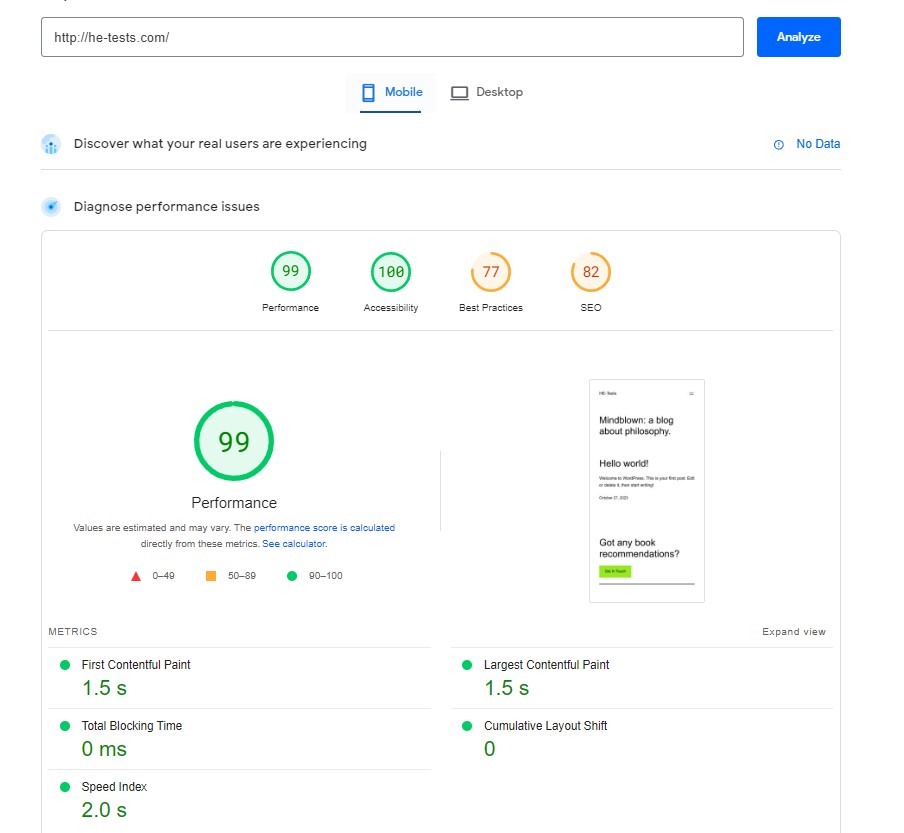Click the METRICS section label
The height and width of the screenshot is (833, 904).
[73, 632]
